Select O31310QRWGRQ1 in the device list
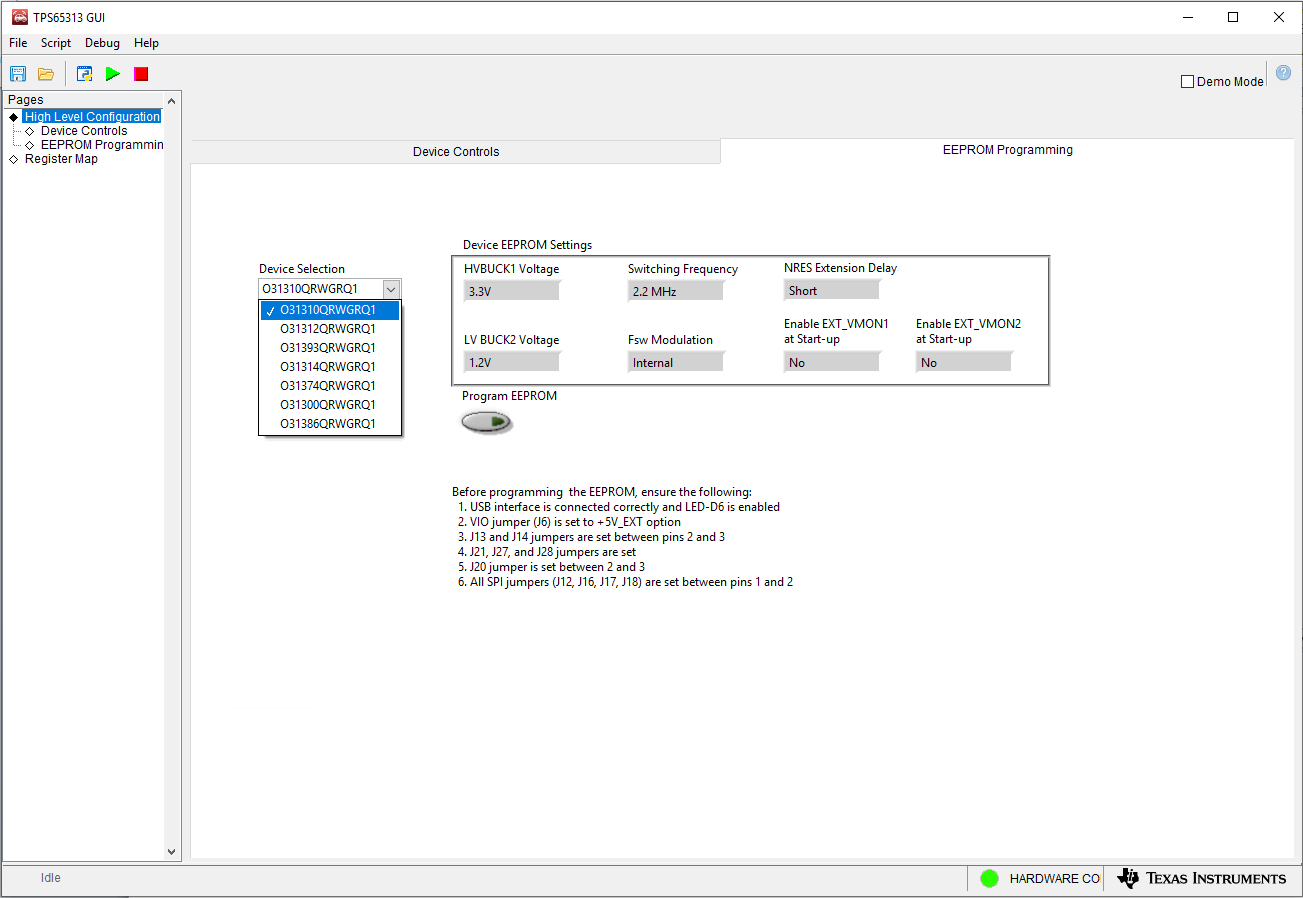Image resolution: width=1303 pixels, height=898 pixels. coord(330,310)
